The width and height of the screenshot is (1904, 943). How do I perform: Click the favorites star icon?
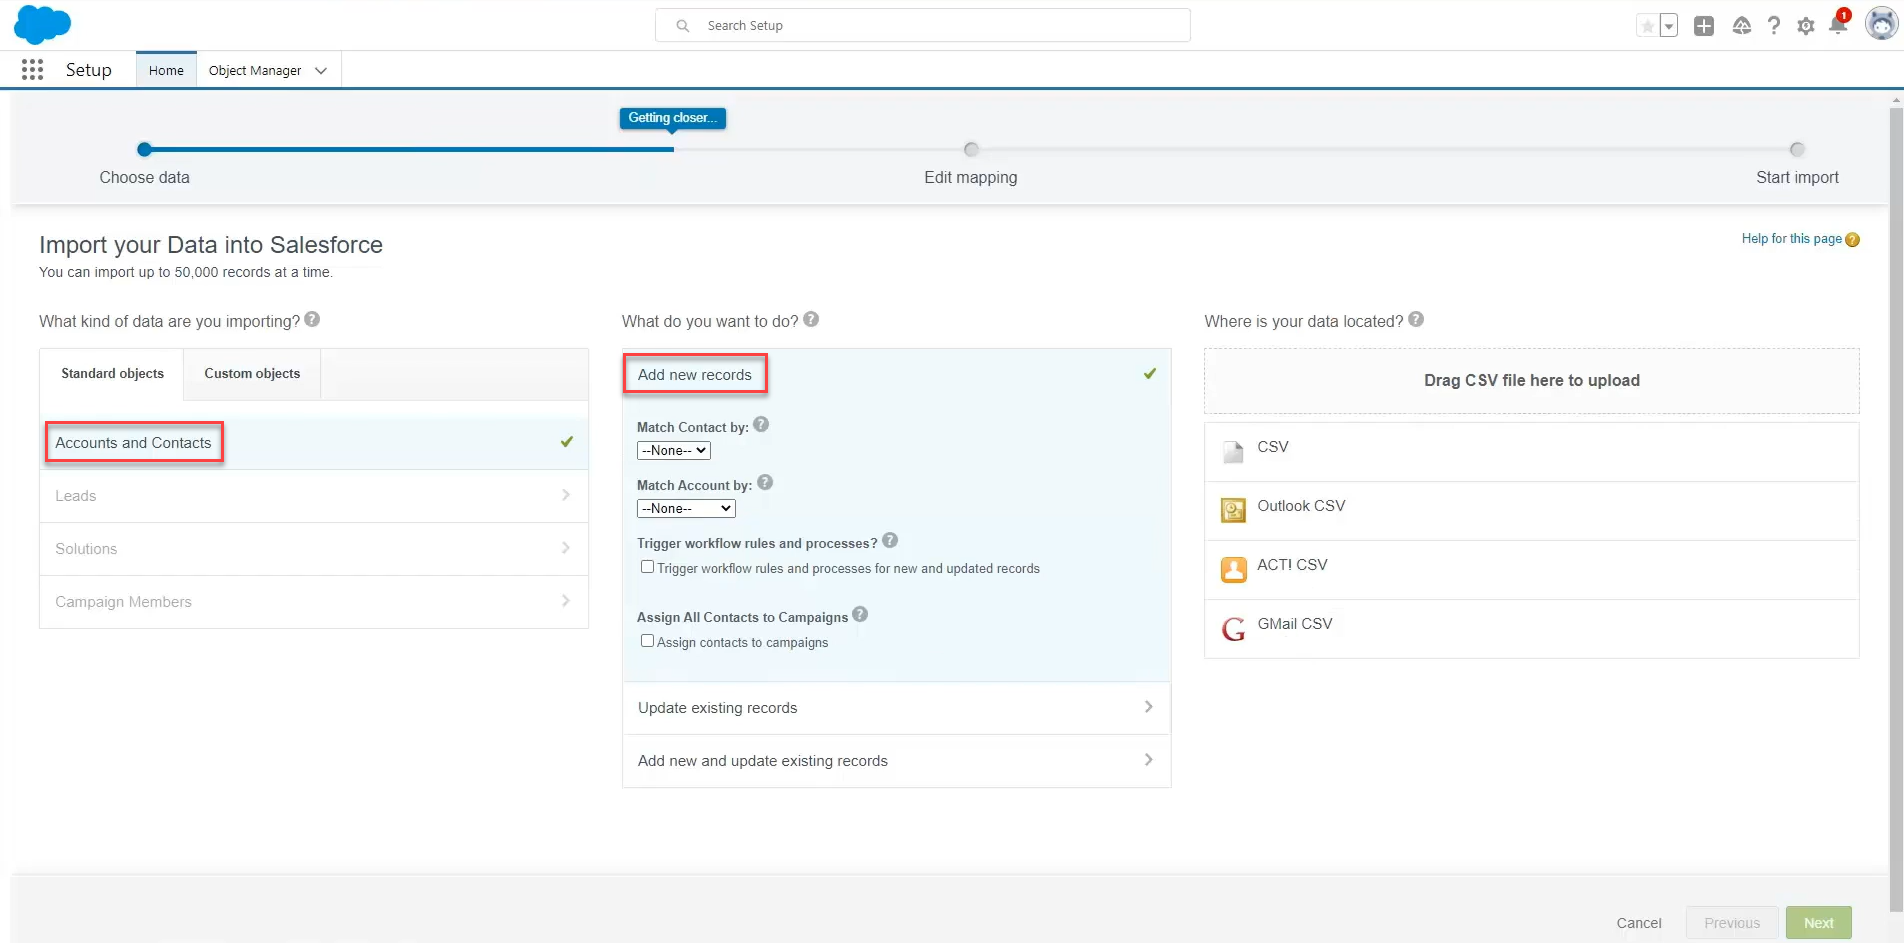pyautogui.click(x=1647, y=26)
